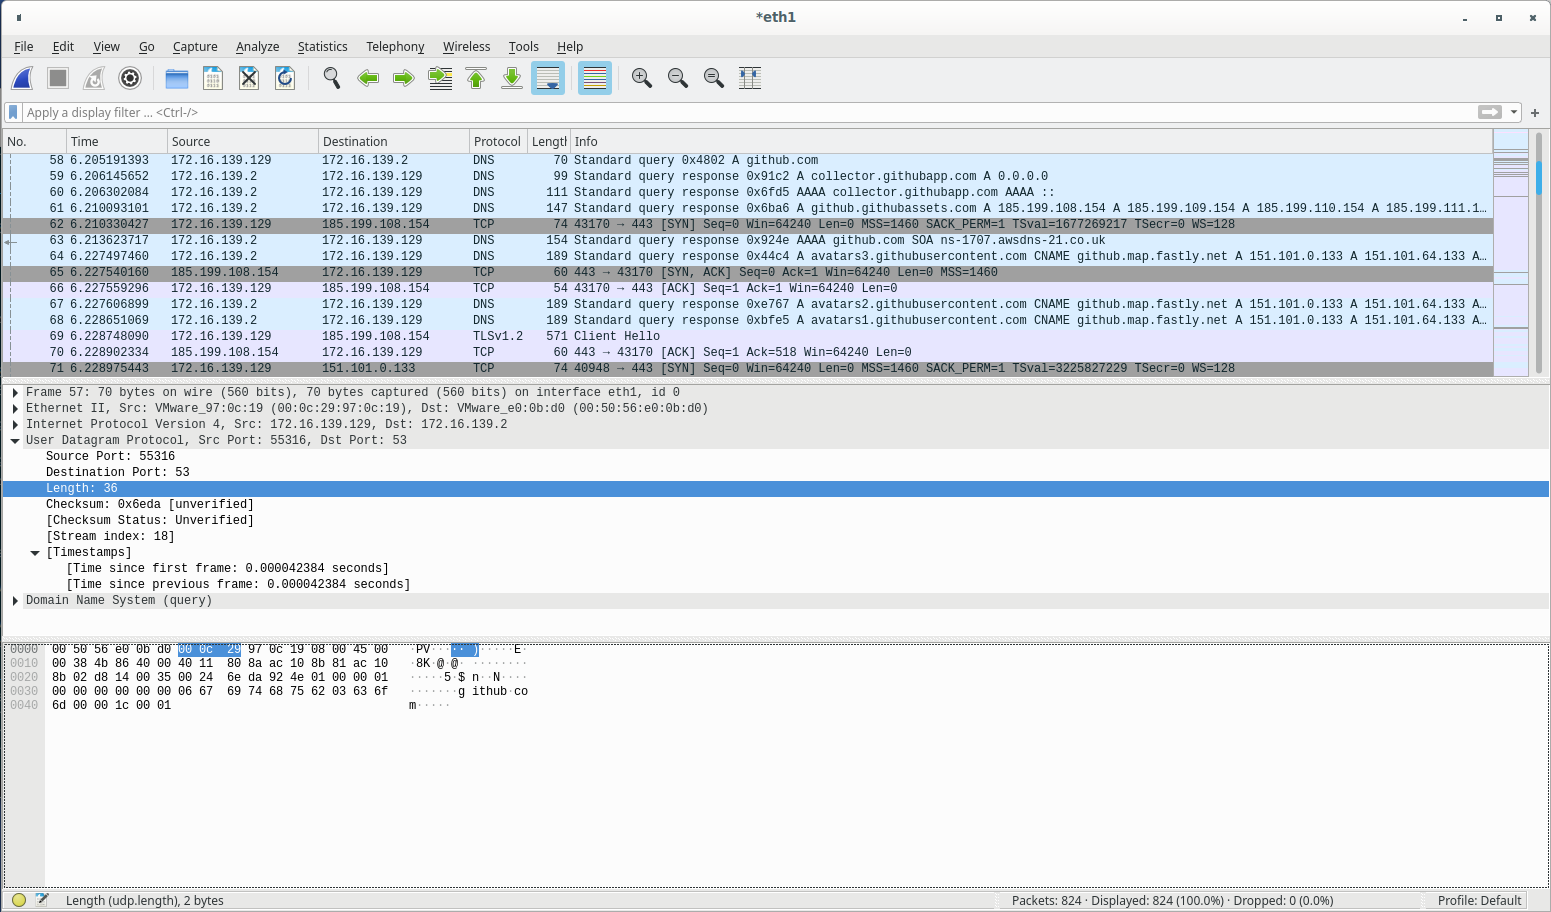This screenshot has width=1551, height=912.
Task: Select packet 62 SYN to 185.199.108.154
Action: click(x=748, y=224)
